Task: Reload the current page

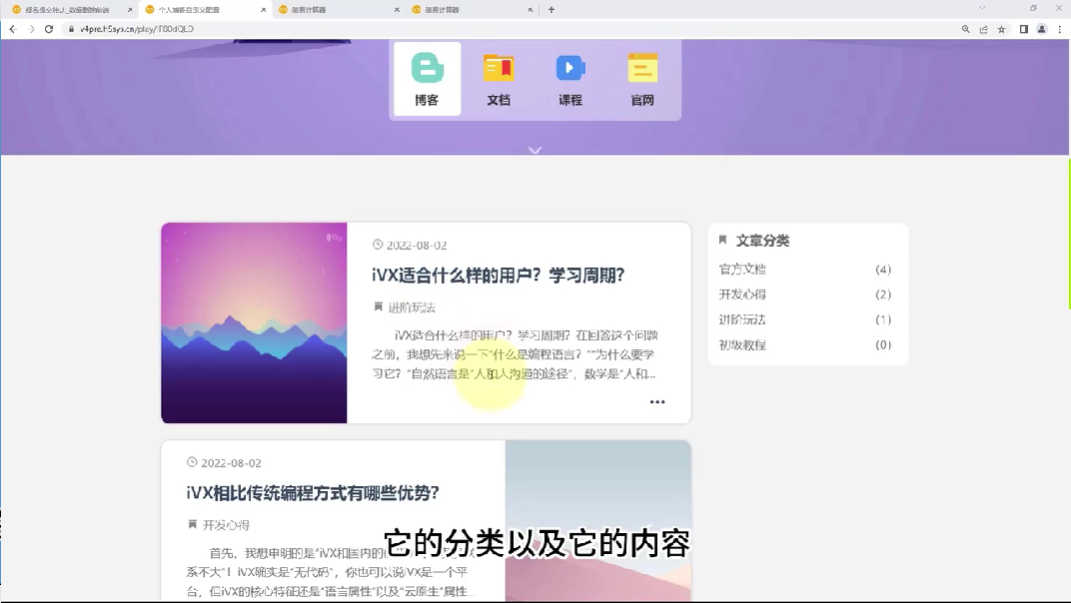Action: [48, 29]
